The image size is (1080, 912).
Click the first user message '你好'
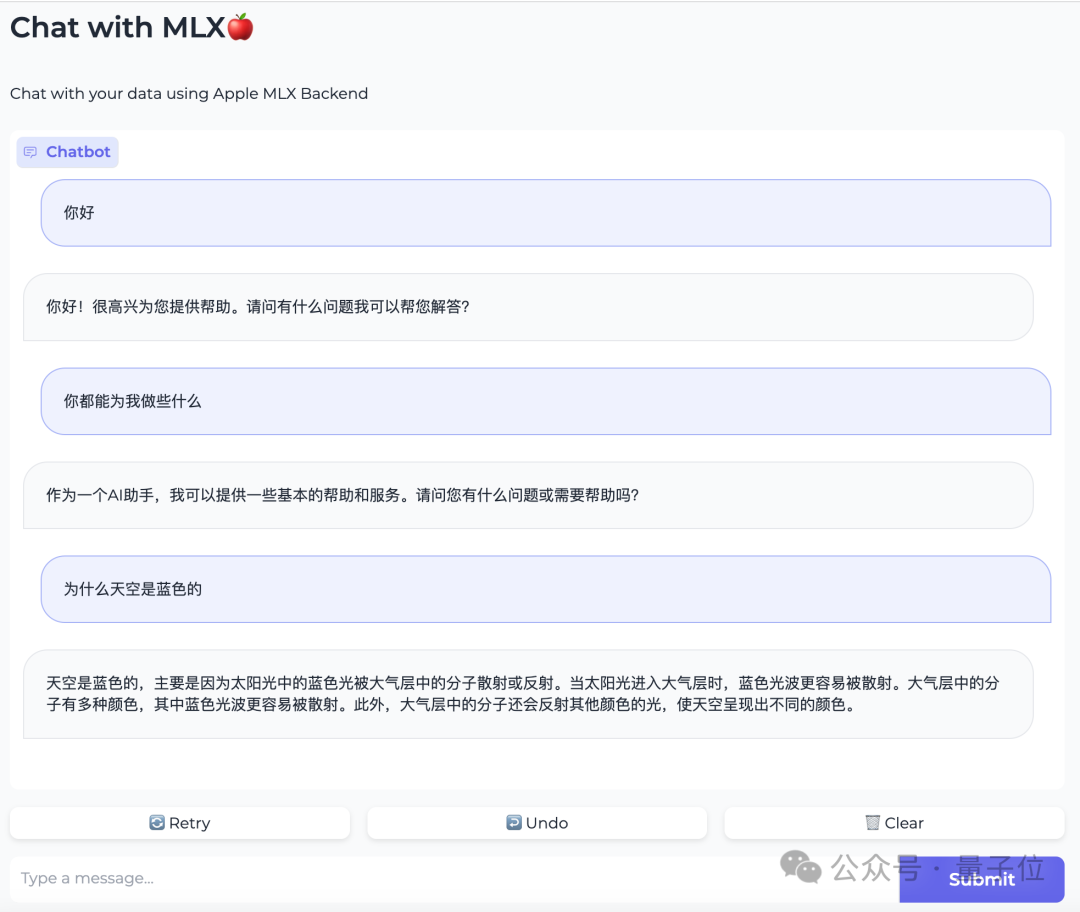pyautogui.click(x=80, y=213)
